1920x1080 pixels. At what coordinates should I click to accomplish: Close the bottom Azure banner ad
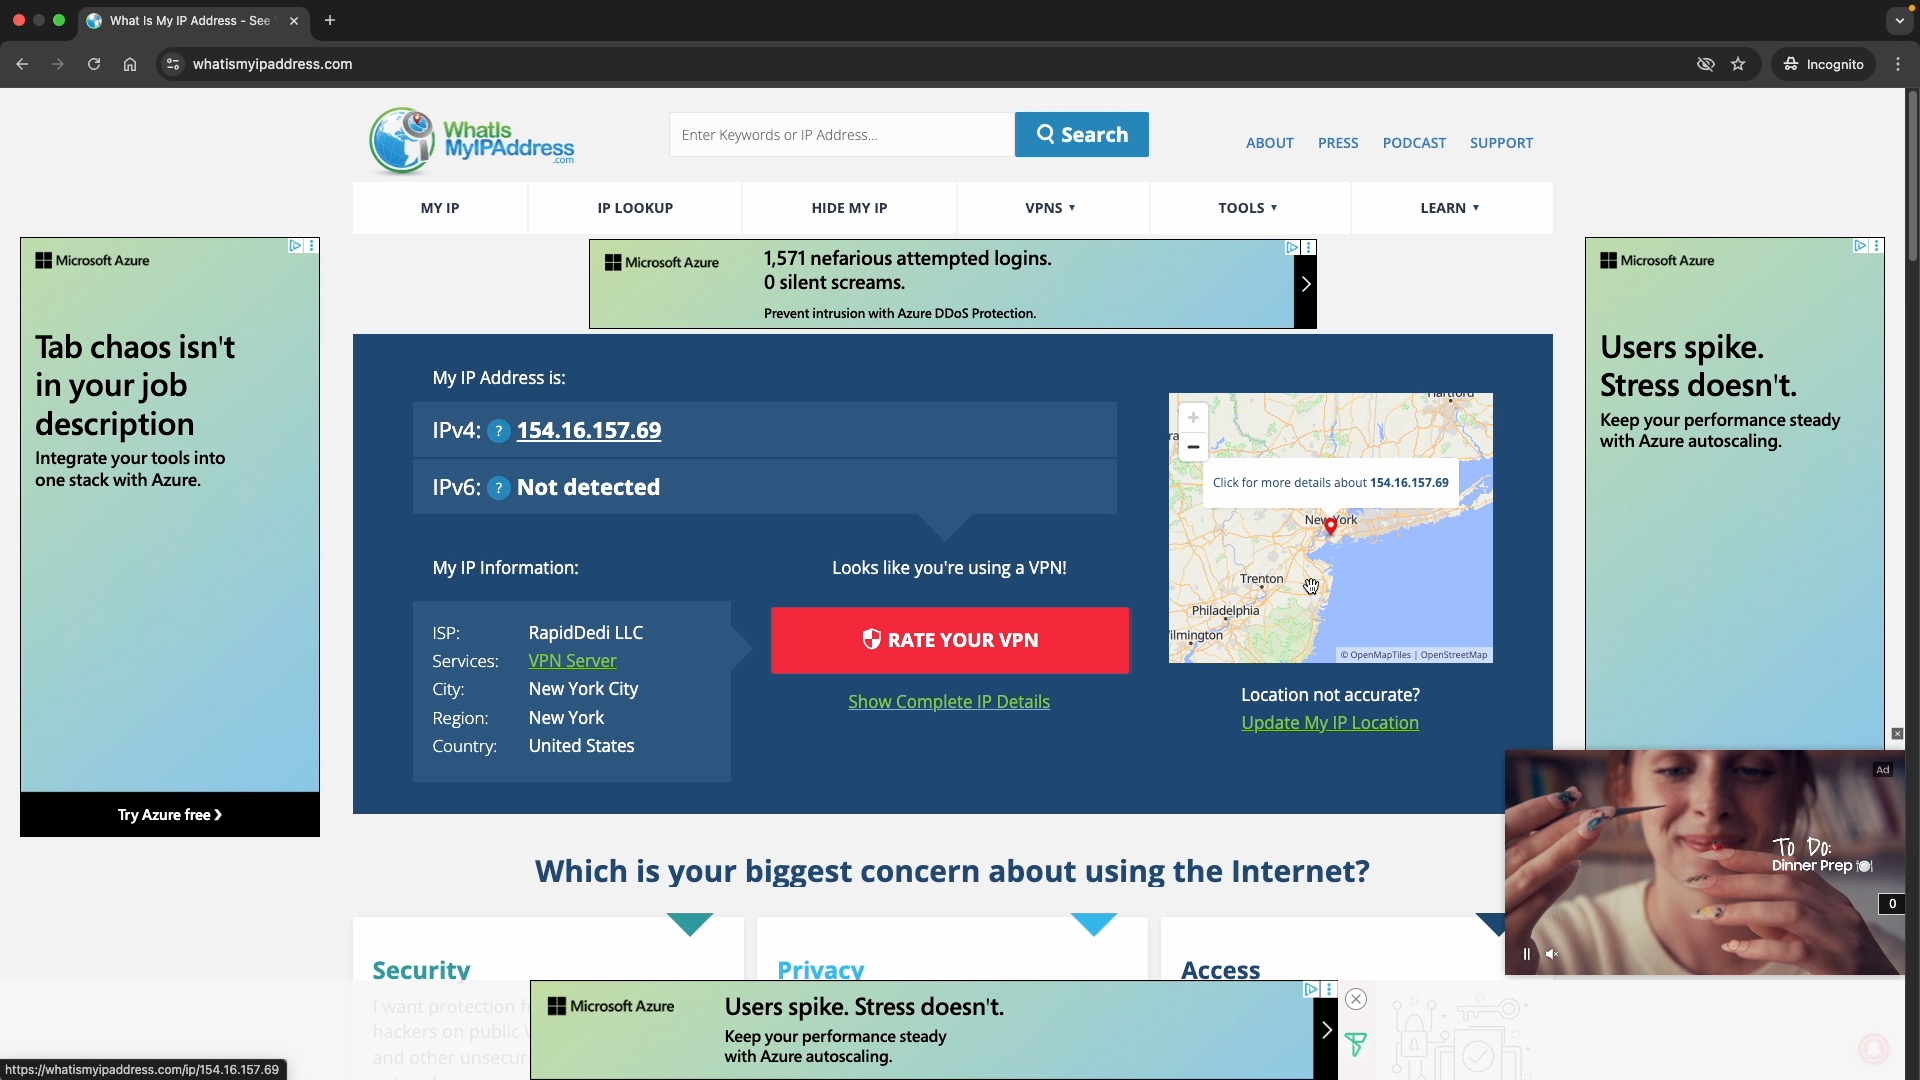tap(1356, 999)
